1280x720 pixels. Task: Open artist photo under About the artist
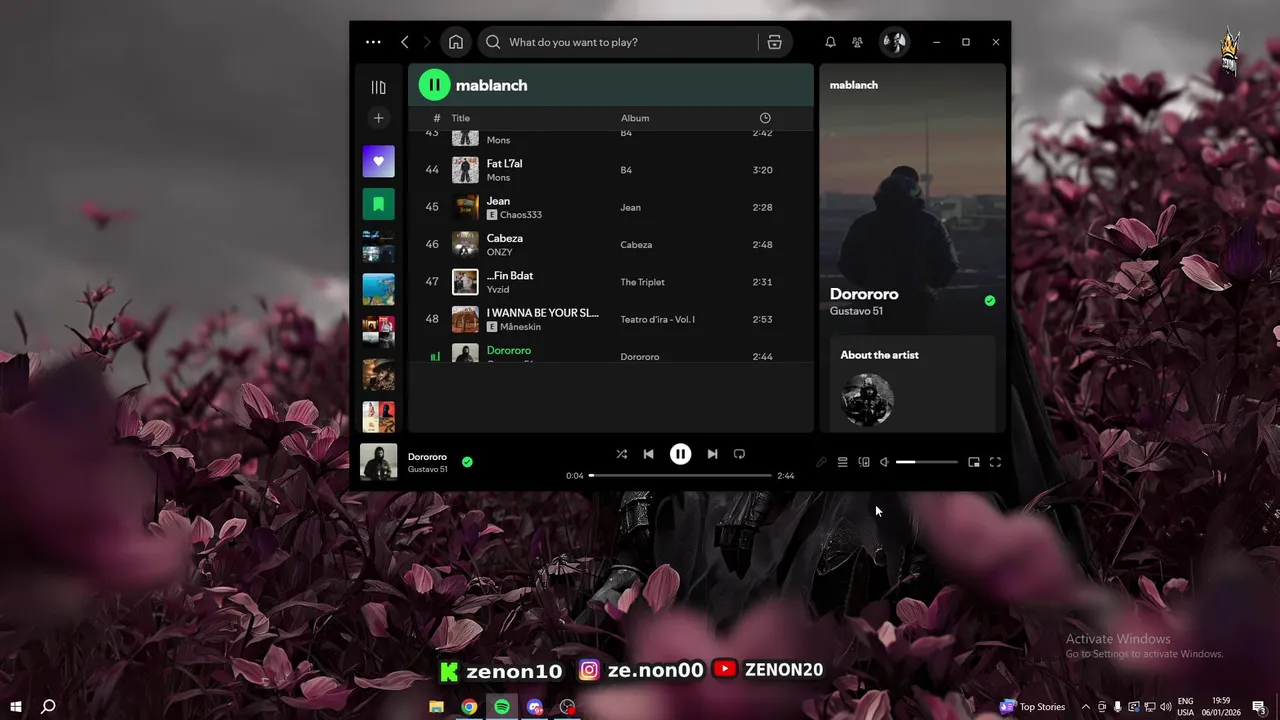867,400
